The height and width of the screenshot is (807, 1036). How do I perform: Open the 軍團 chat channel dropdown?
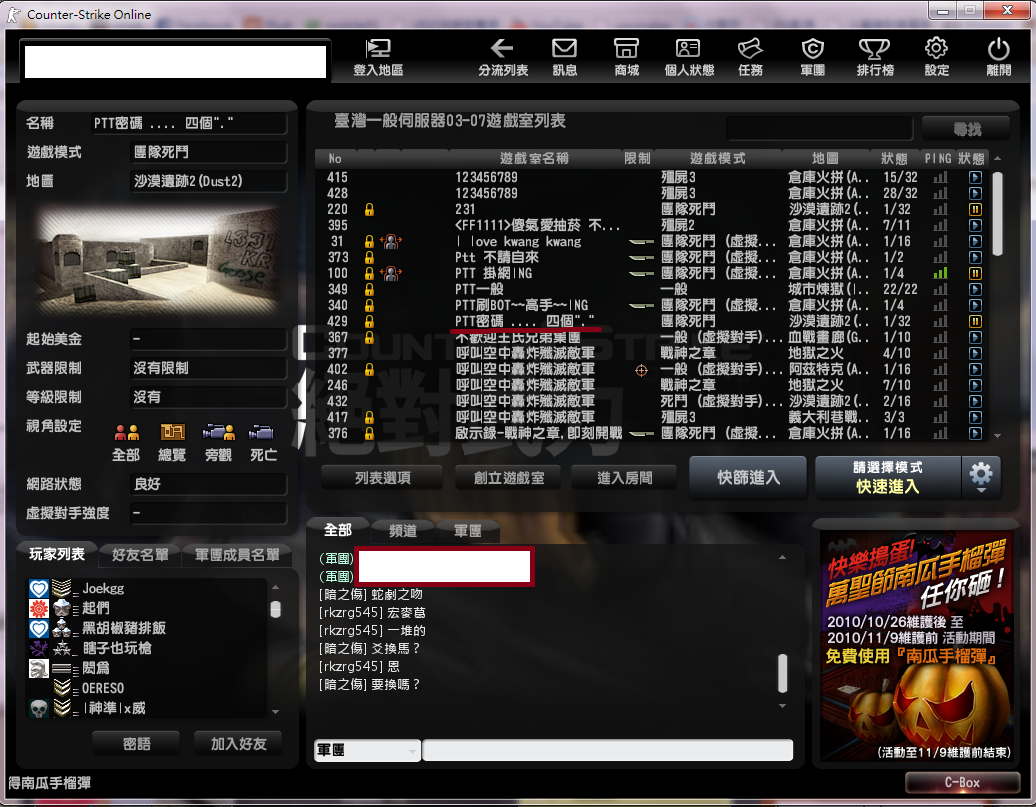367,751
